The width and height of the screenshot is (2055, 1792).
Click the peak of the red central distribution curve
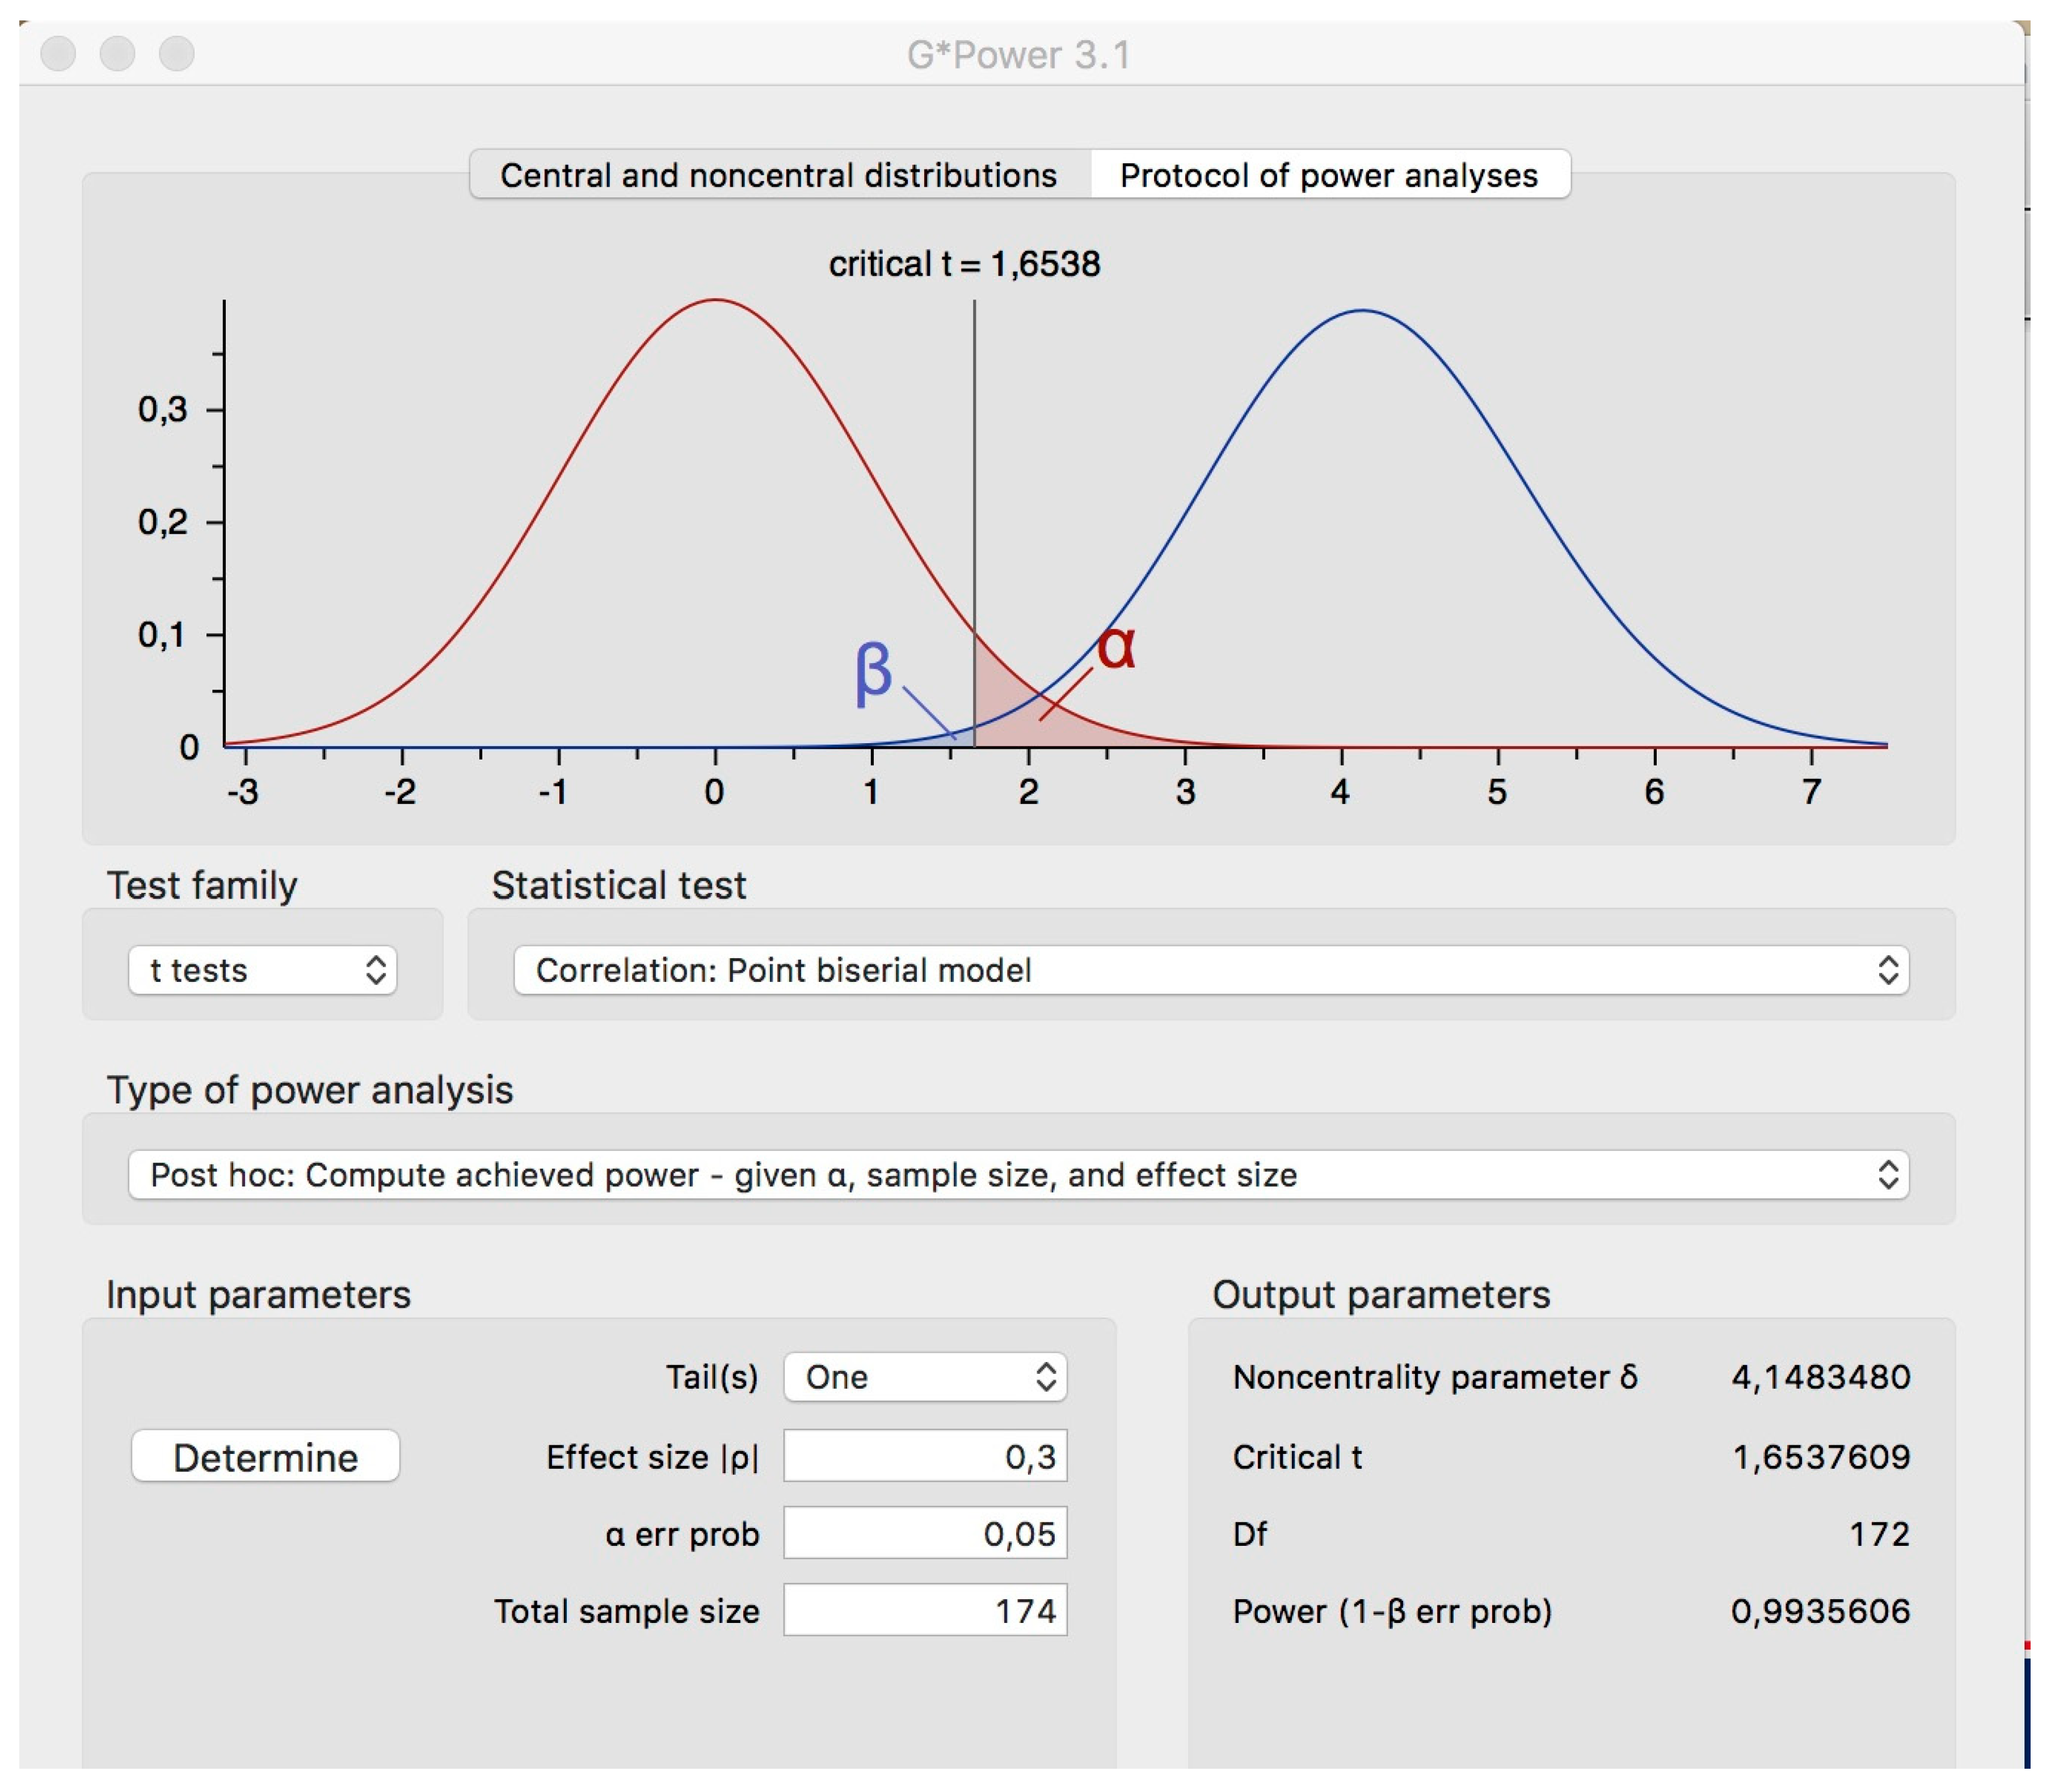pos(715,300)
